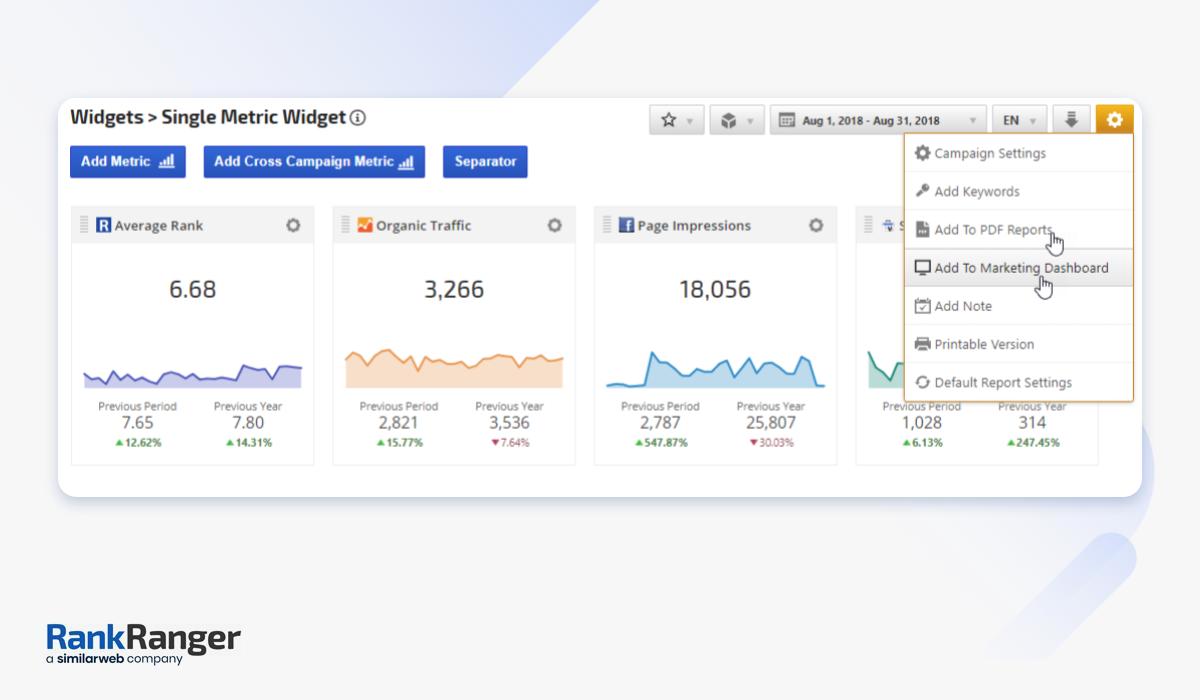Open the Page Impressions widget gear settings
Screen dimensions: 1200x700
pos(816,226)
